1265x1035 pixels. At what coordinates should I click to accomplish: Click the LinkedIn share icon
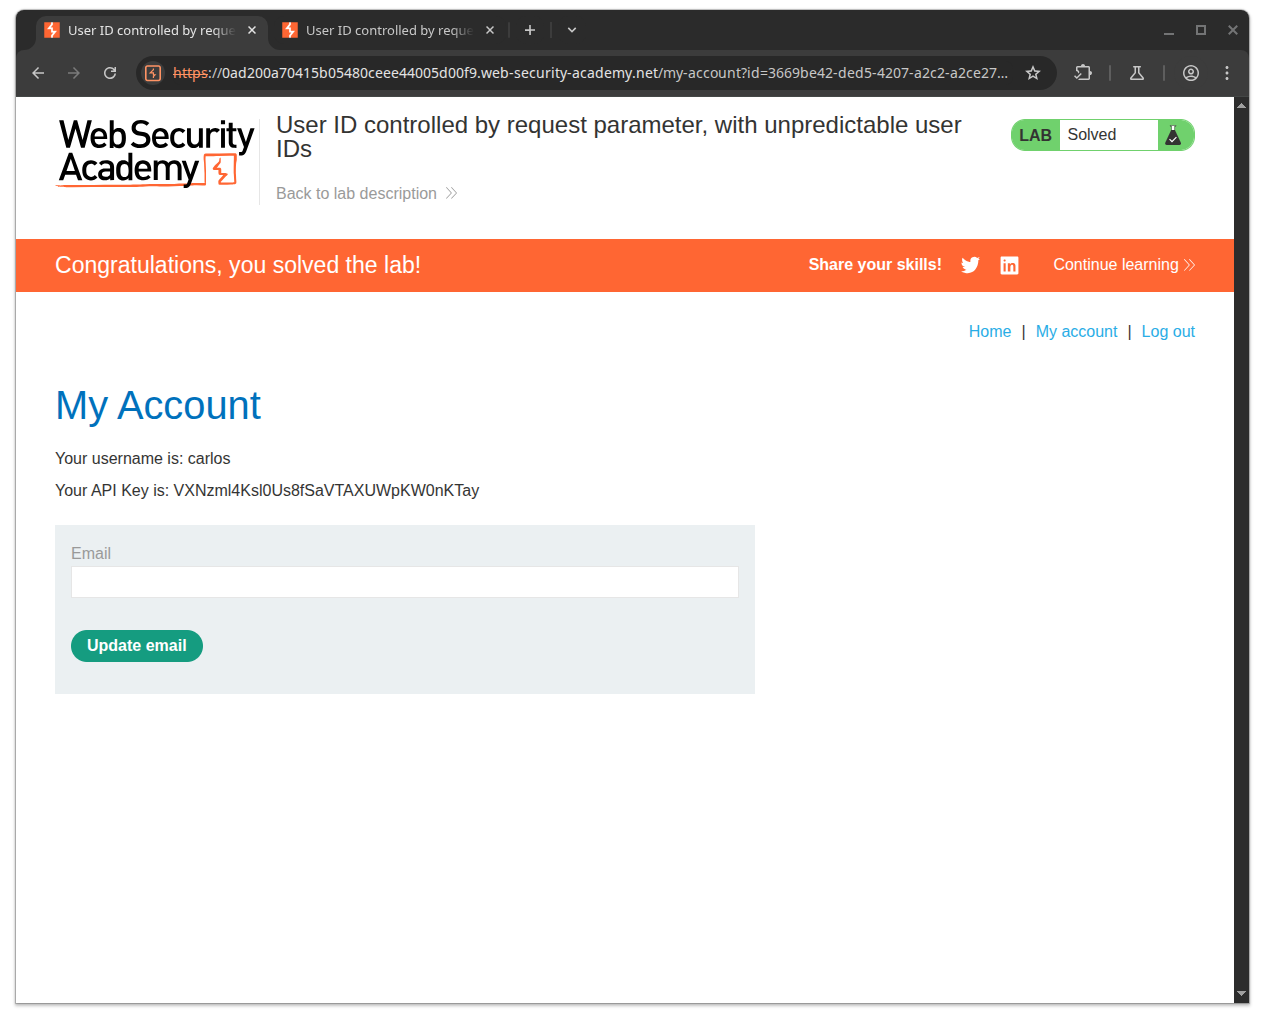tap(1009, 265)
